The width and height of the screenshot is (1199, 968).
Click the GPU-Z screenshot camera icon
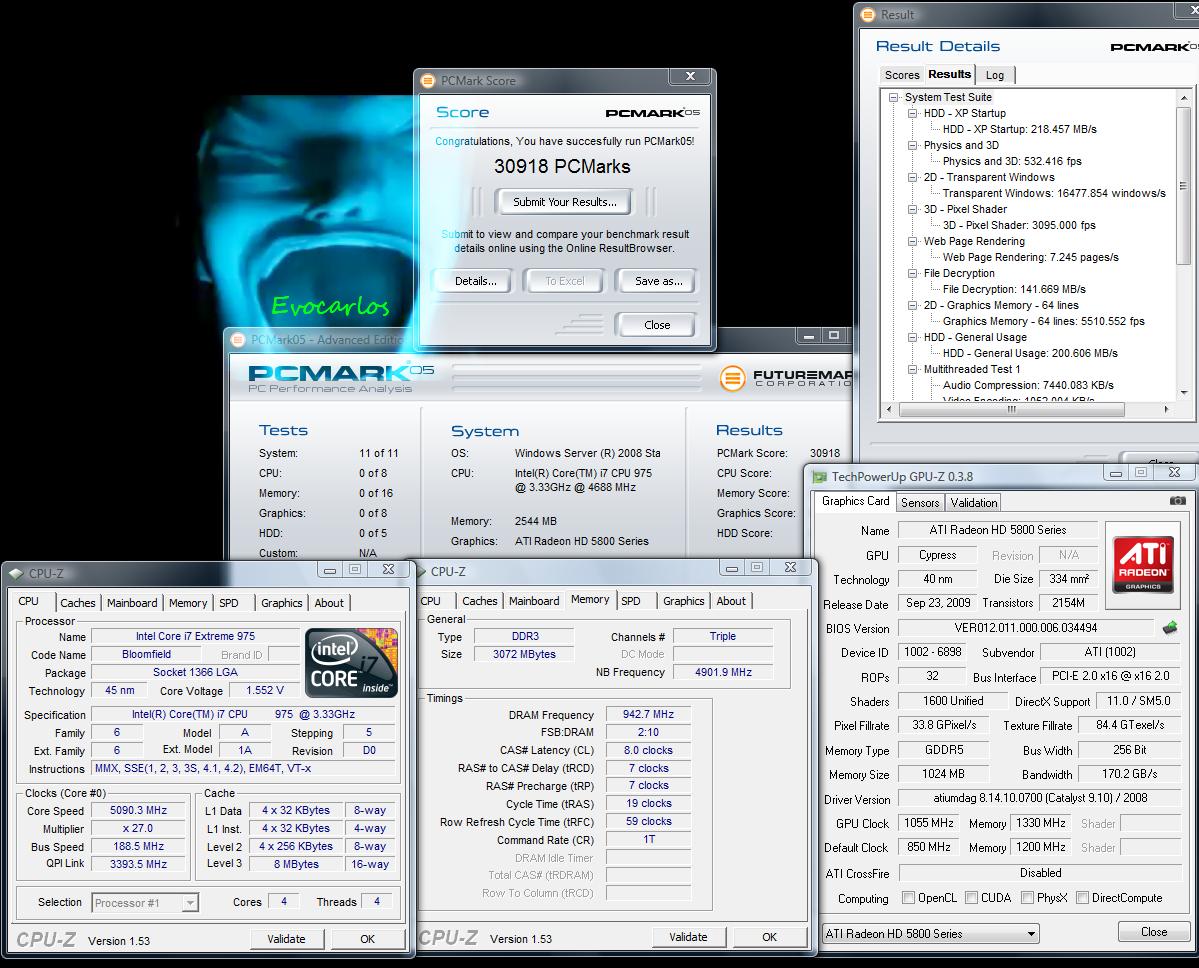coord(1178,501)
